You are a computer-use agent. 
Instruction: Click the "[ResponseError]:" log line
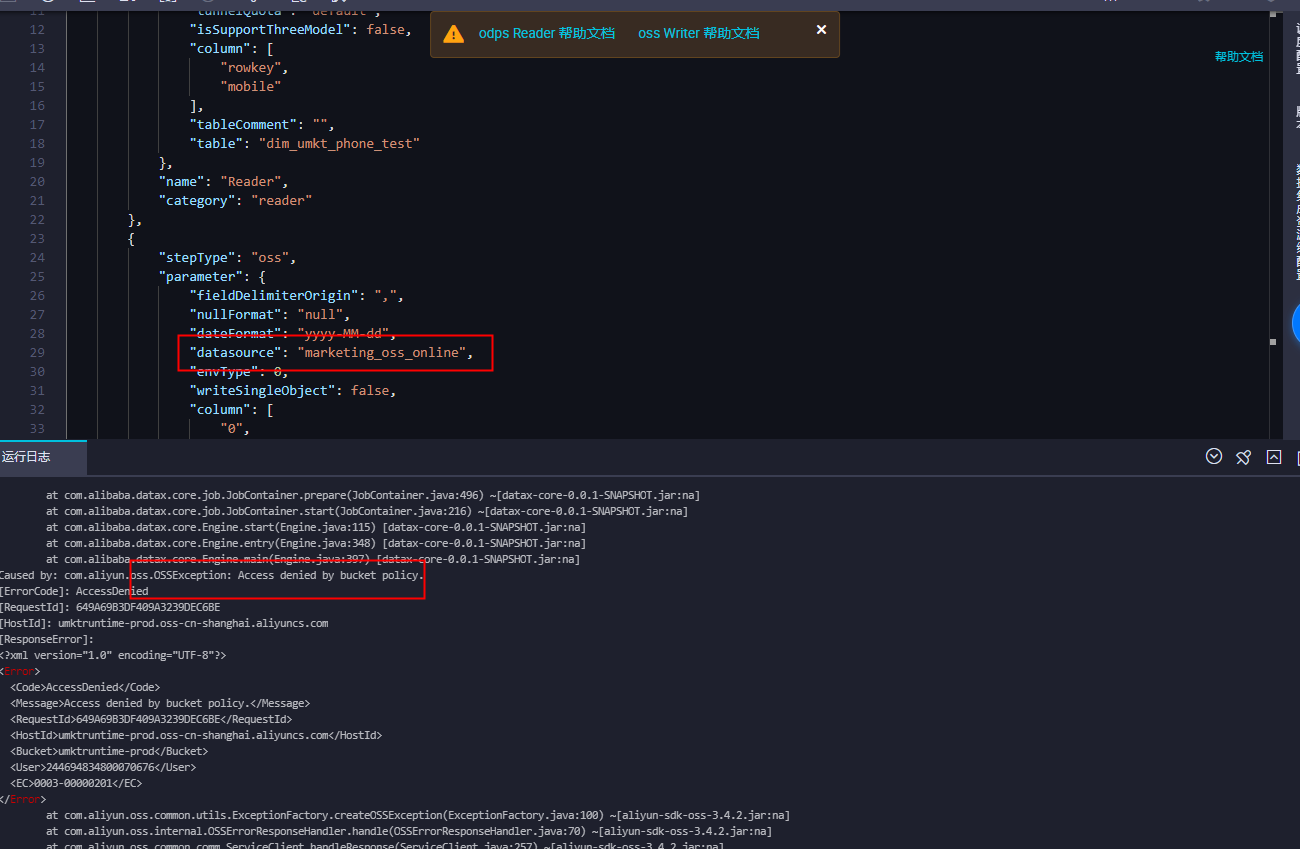tap(47, 640)
